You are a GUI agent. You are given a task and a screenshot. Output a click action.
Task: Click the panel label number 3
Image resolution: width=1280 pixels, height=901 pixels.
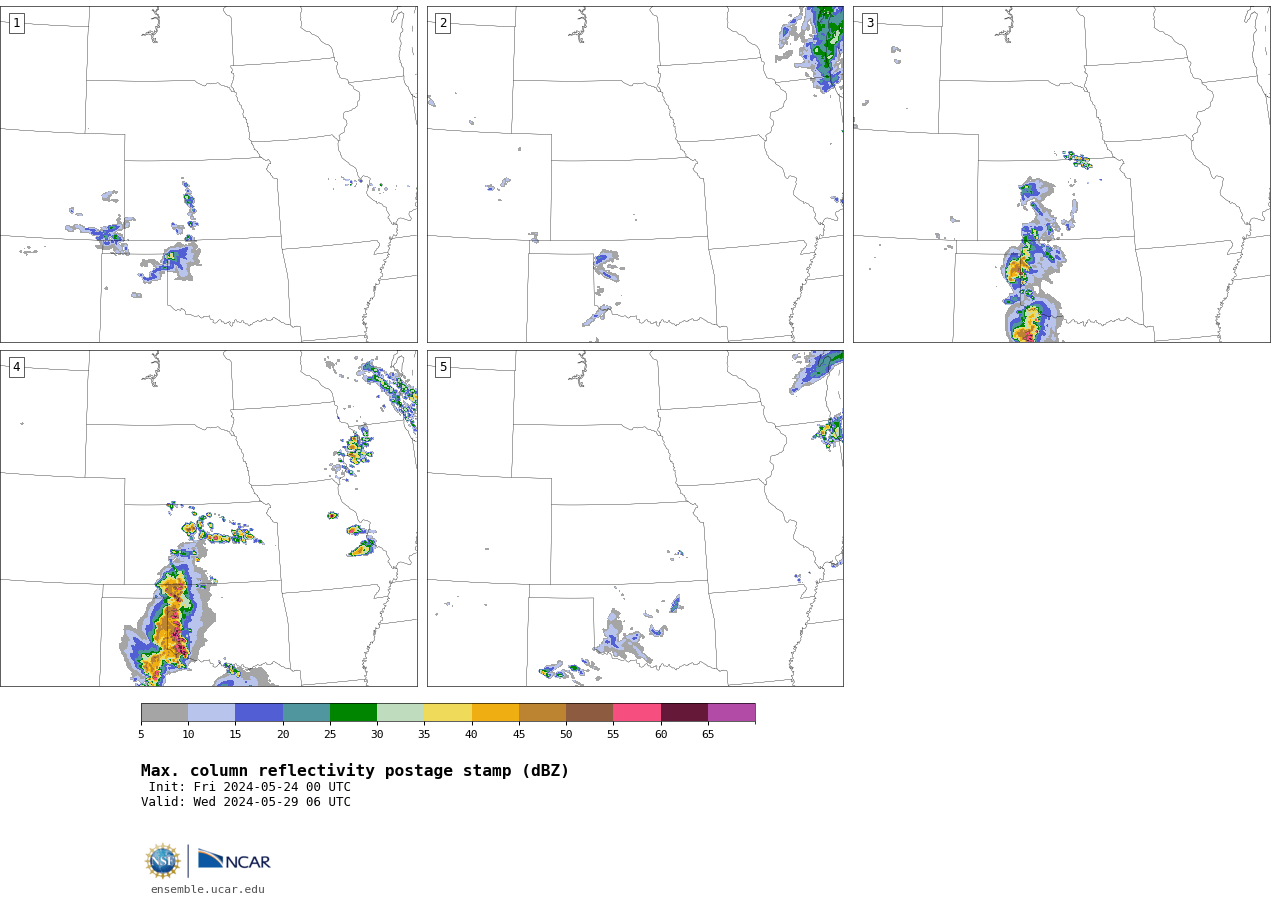pos(870,23)
